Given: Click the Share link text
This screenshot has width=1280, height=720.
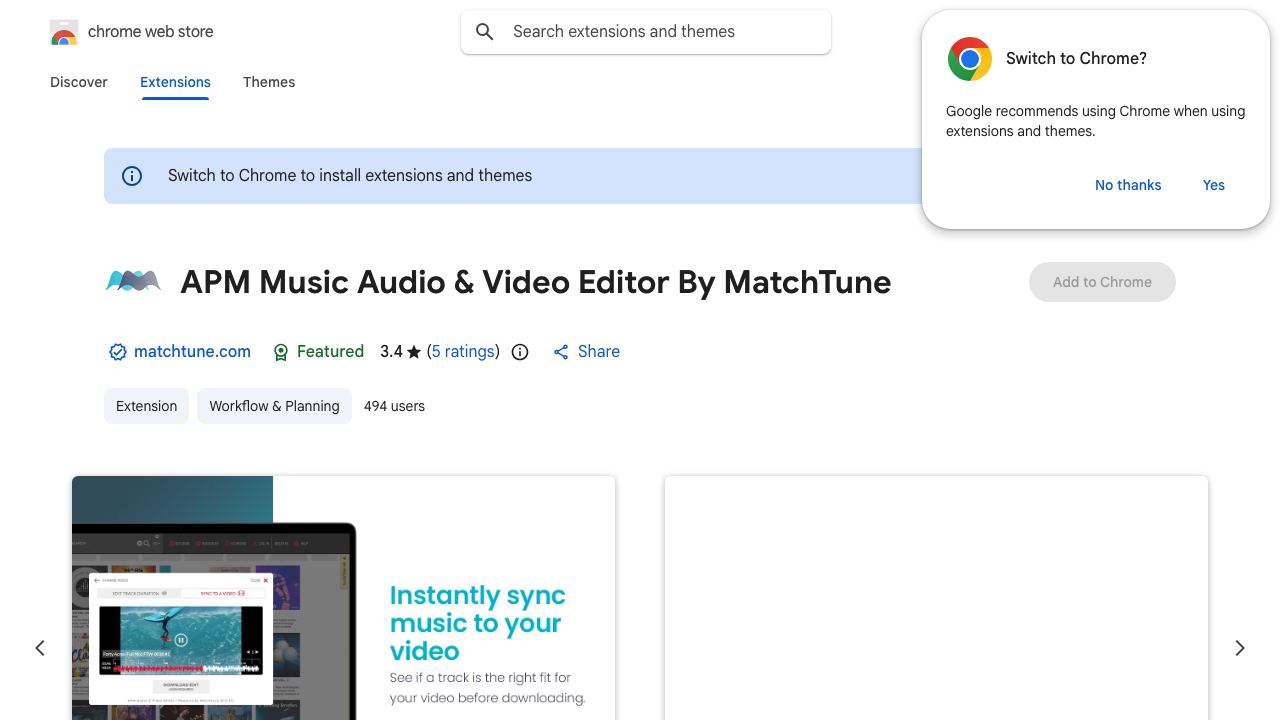Looking at the screenshot, I should tap(599, 352).
